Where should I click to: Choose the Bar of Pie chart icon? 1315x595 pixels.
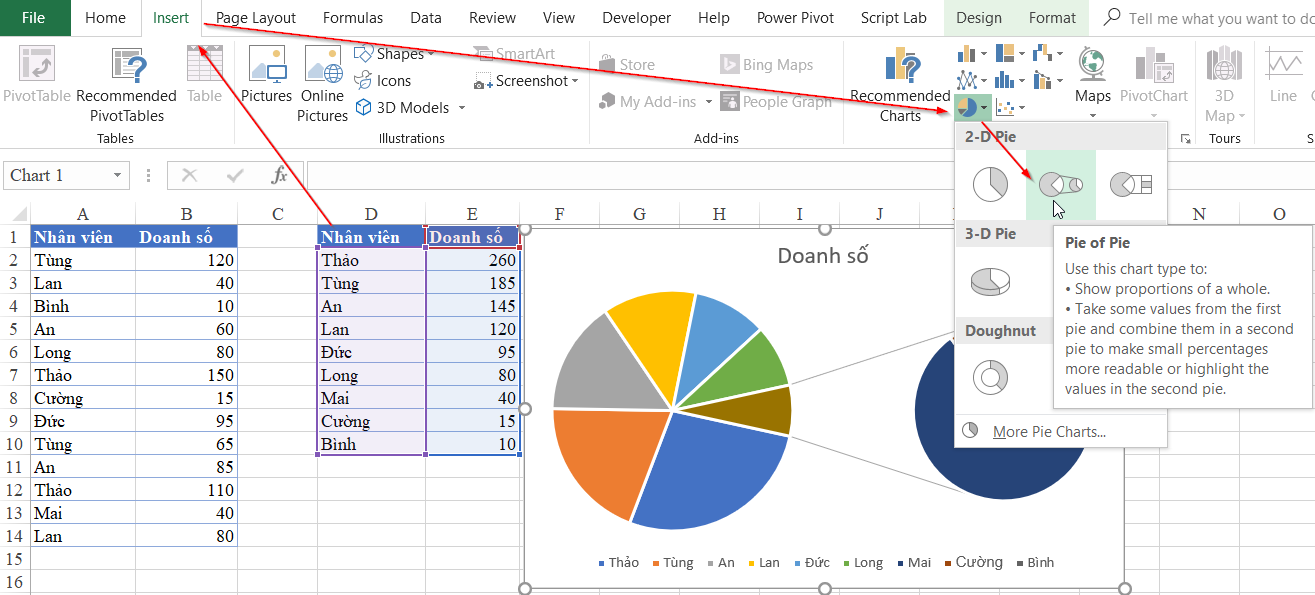(x=1131, y=185)
